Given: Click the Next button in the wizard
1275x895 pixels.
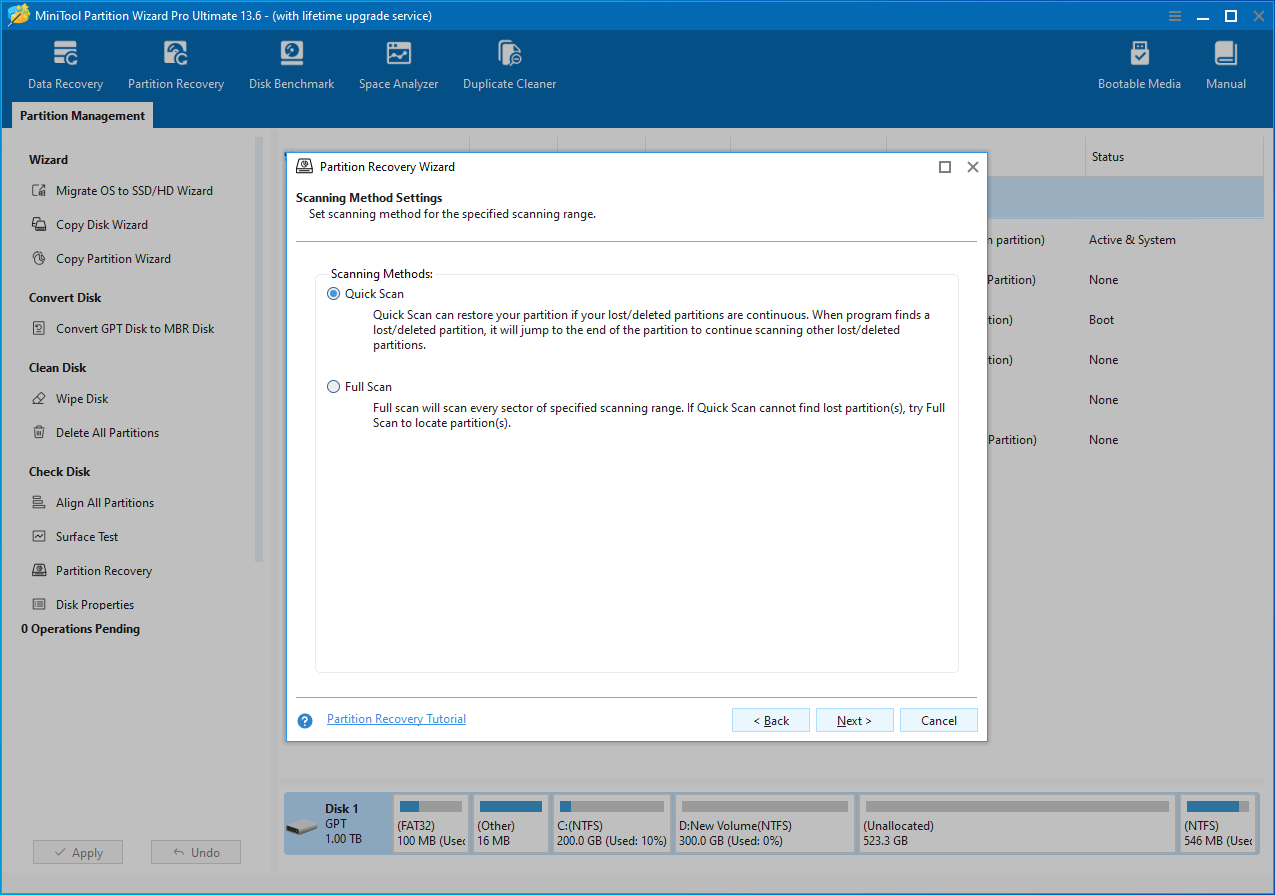Looking at the screenshot, I should [854, 719].
